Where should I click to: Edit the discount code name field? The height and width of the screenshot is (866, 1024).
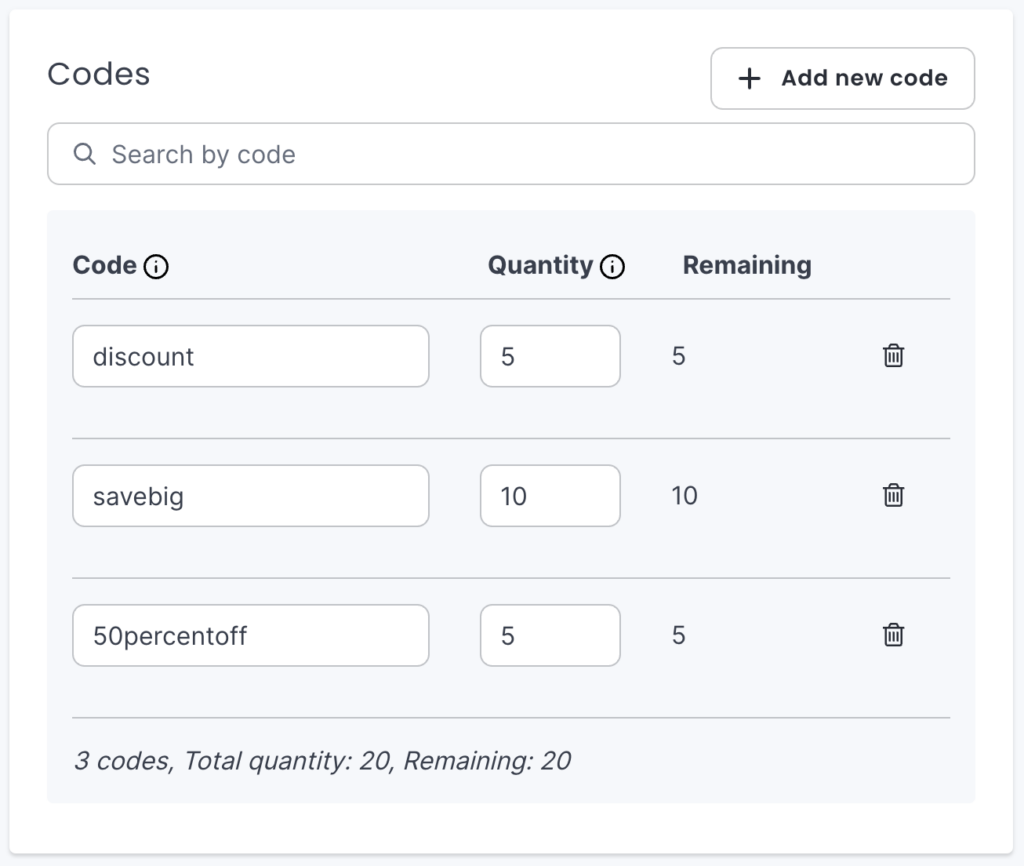click(251, 356)
